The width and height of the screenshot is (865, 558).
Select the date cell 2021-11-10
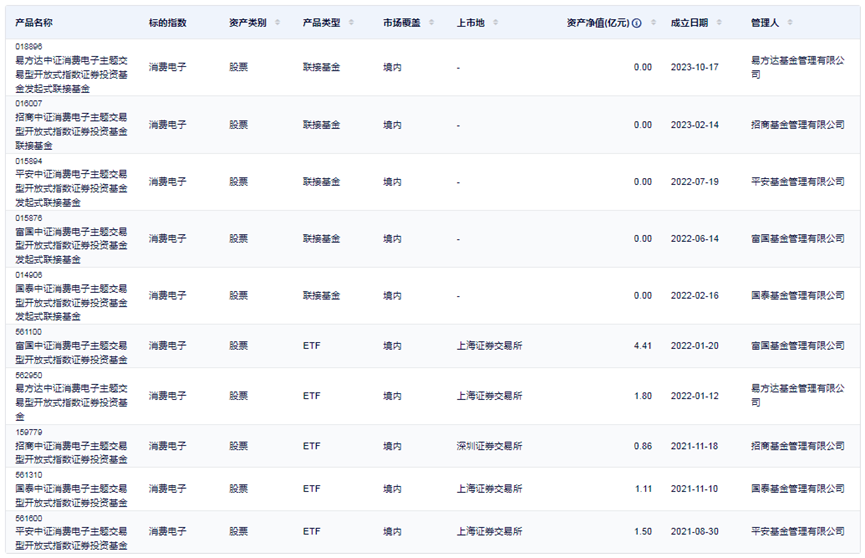click(x=695, y=488)
